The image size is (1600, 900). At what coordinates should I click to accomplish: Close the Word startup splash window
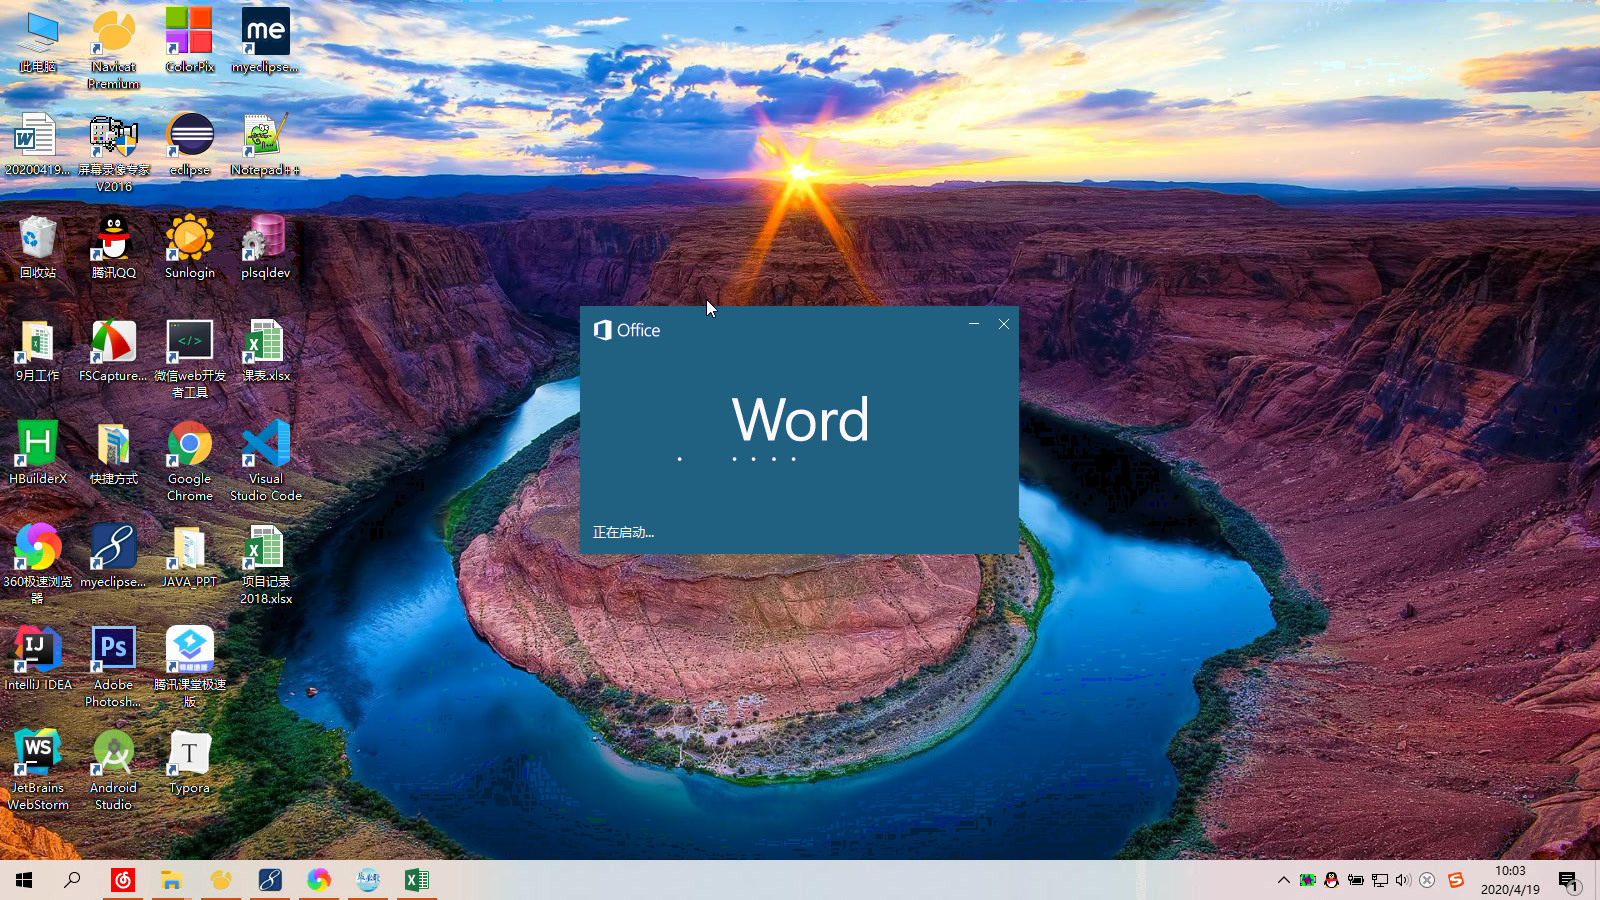pyautogui.click(x=1004, y=324)
